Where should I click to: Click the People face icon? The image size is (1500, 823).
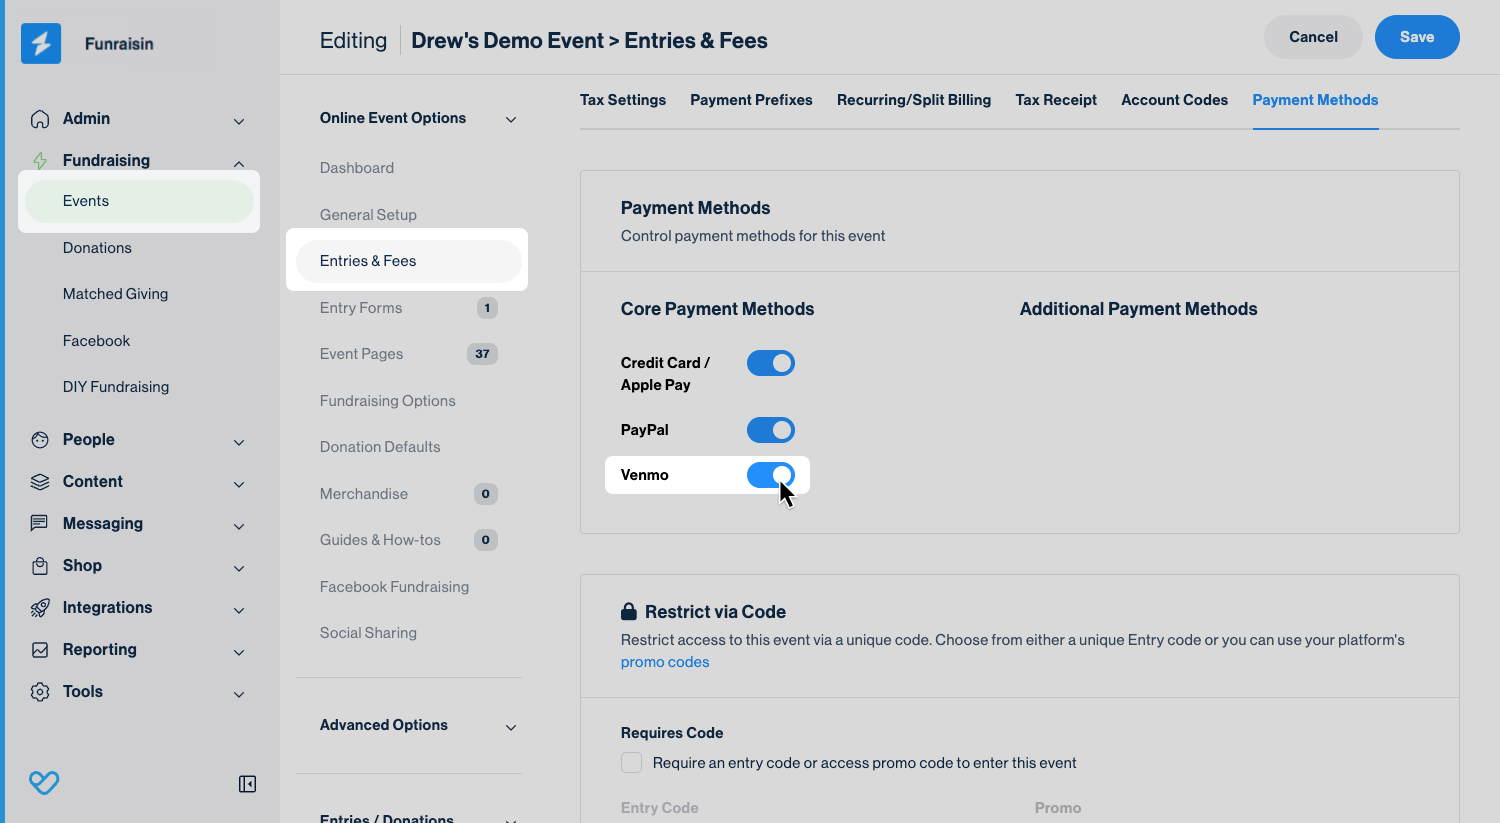coord(40,440)
